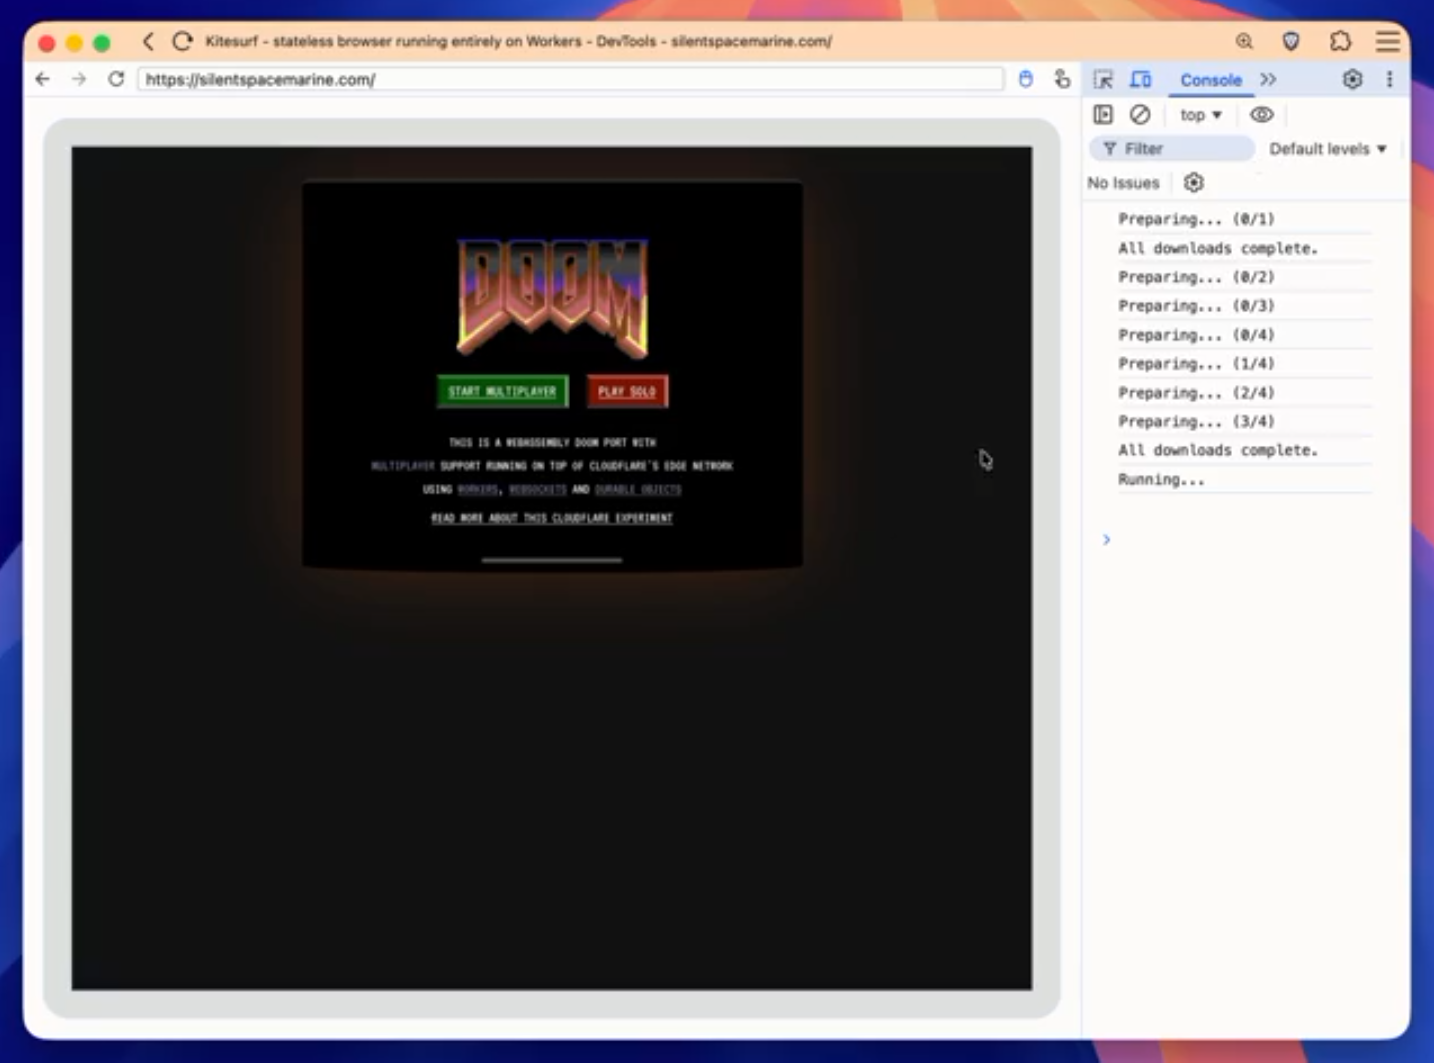Click the window's green maximize button
This screenshot has height=1063, width=1434.
tap(101, 42)
